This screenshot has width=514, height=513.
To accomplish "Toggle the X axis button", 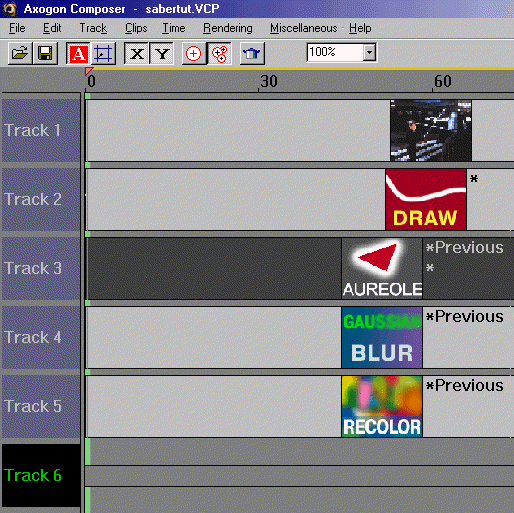I will (137, 53).
